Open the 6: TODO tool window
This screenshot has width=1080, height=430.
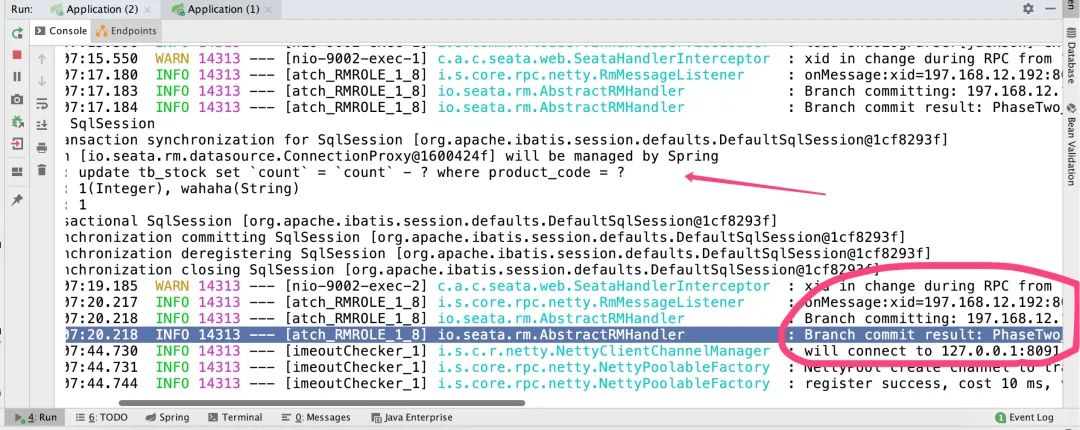pos(101,418)
